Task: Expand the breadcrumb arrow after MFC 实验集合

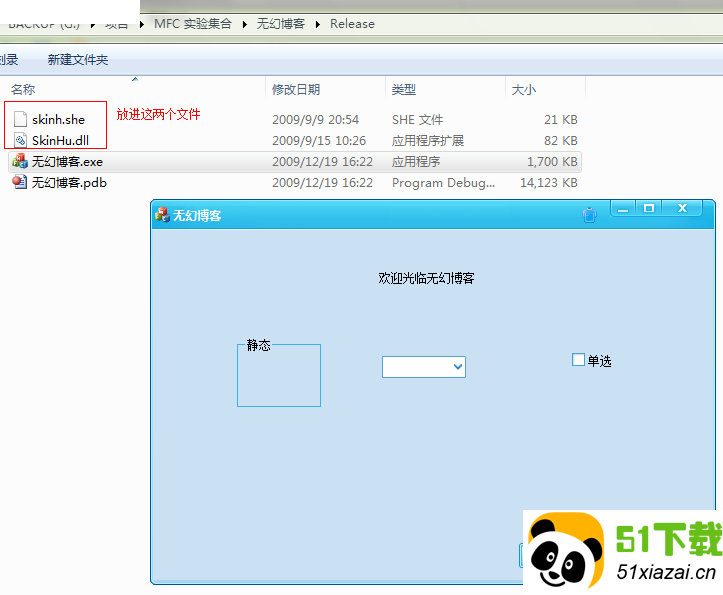Action: 244,24
